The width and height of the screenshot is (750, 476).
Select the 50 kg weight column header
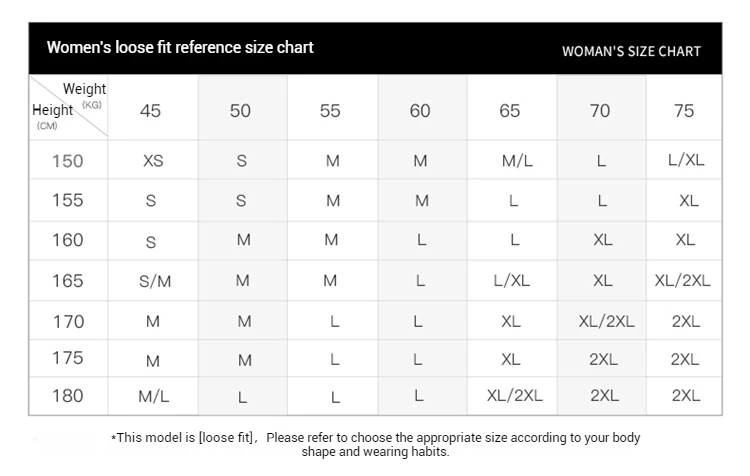241,110
